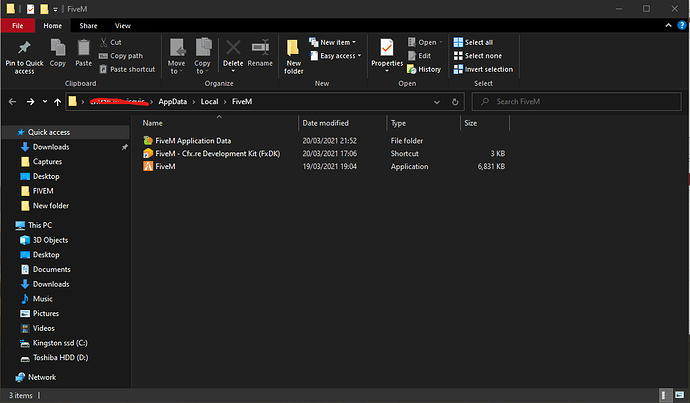
Task: Click AppData in the address path
Action: pos(172,102)
